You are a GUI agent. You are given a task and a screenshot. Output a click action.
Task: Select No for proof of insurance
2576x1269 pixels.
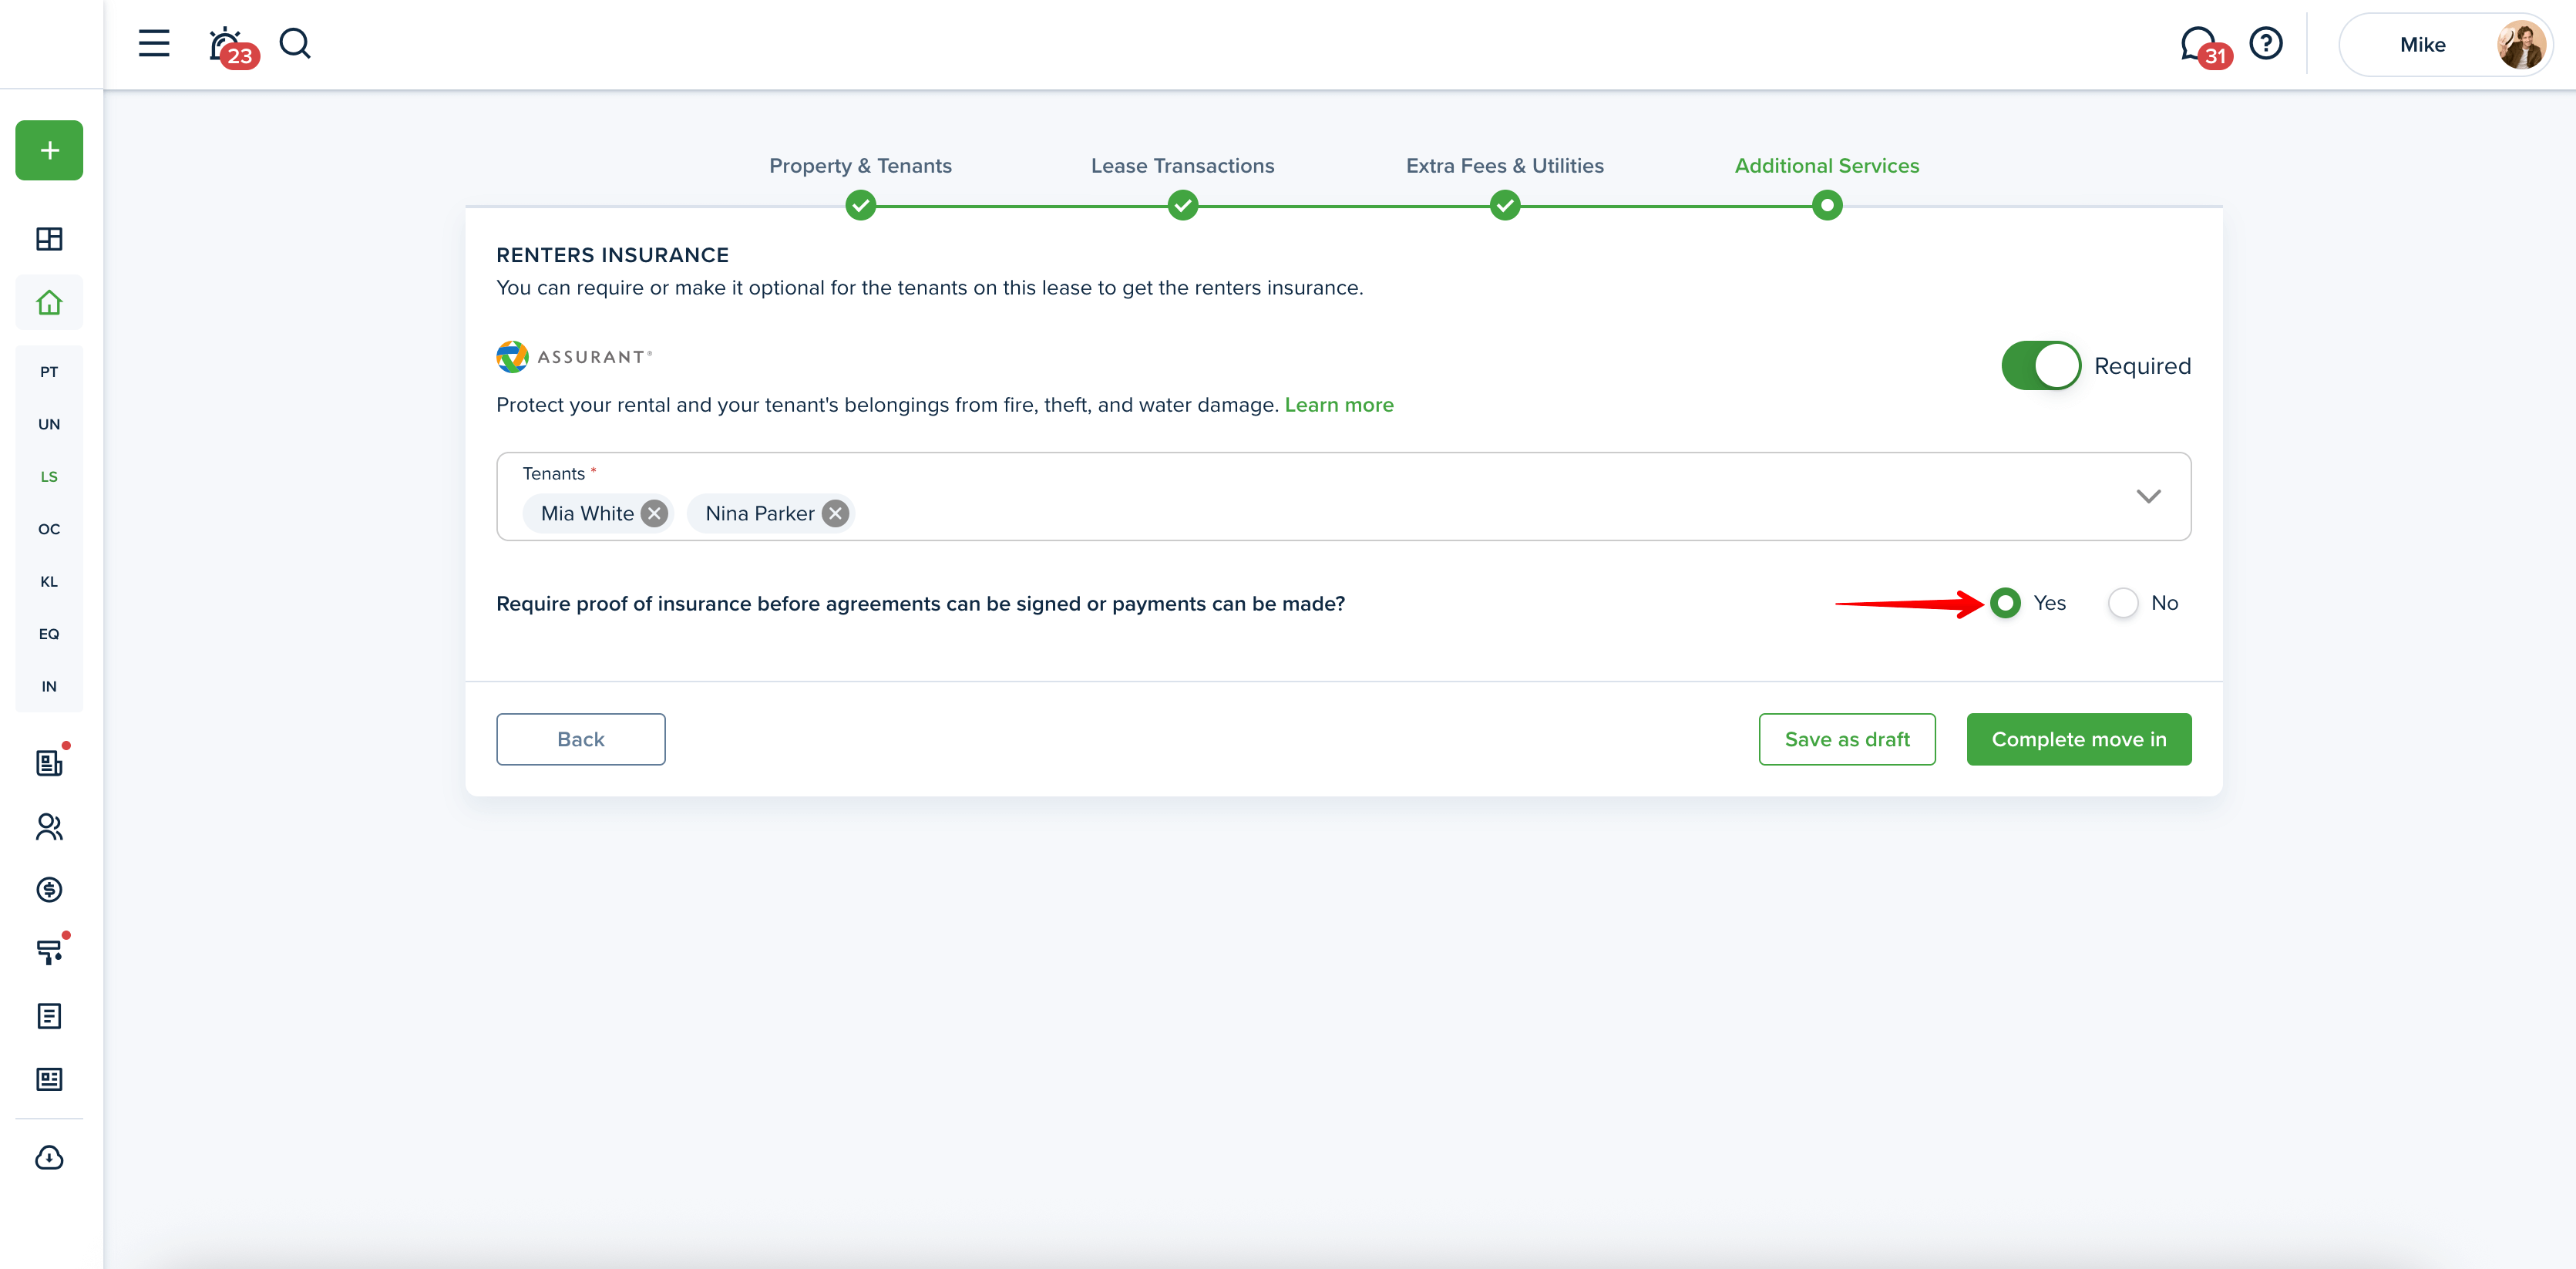point(2122,603)
